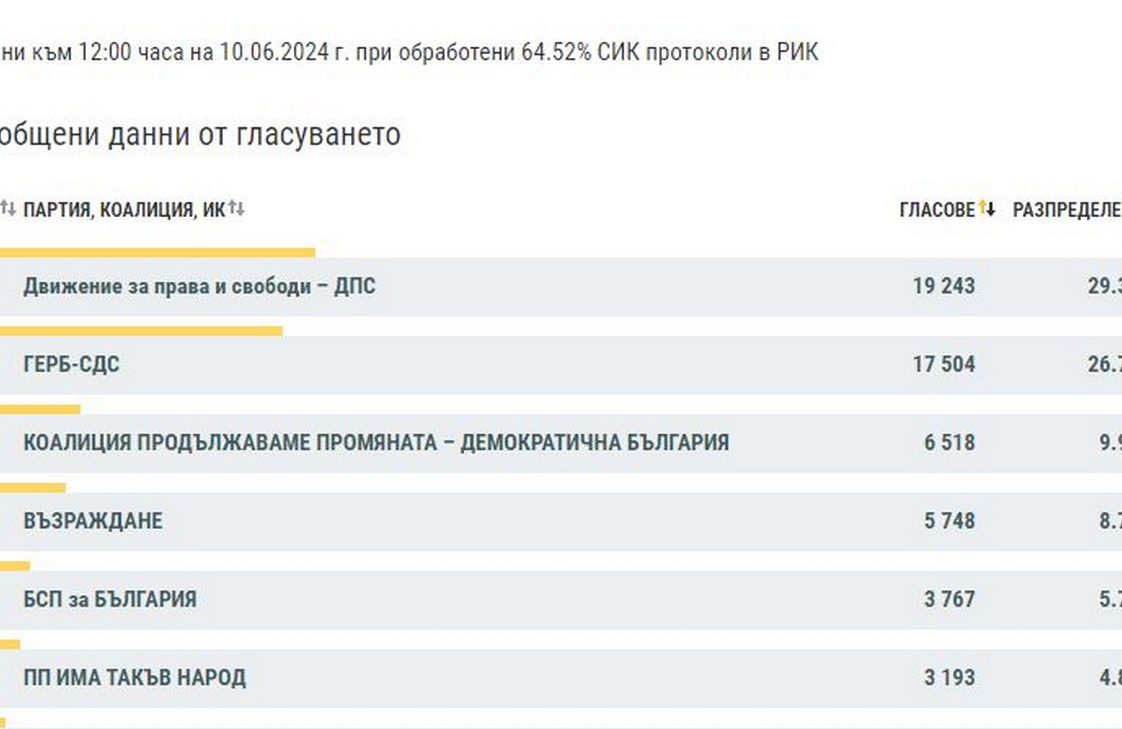Viewport: 1122px width, 729px height.
Task: Click sort arrows beside ПАРТИЯ, КОАЛИЦИЯ, ИК
Action: click(236, 209)
